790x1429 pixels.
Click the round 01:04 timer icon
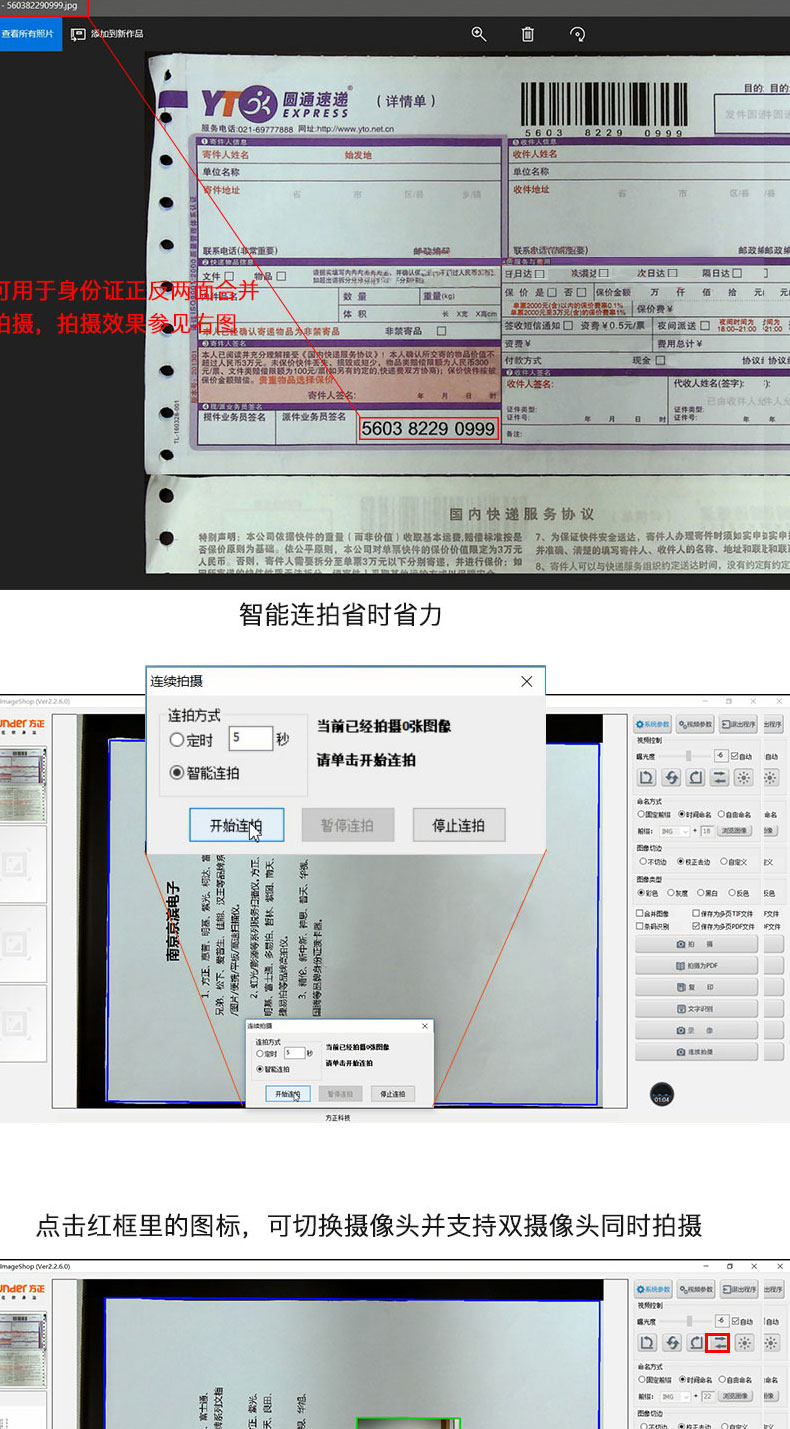(662, 1094)
